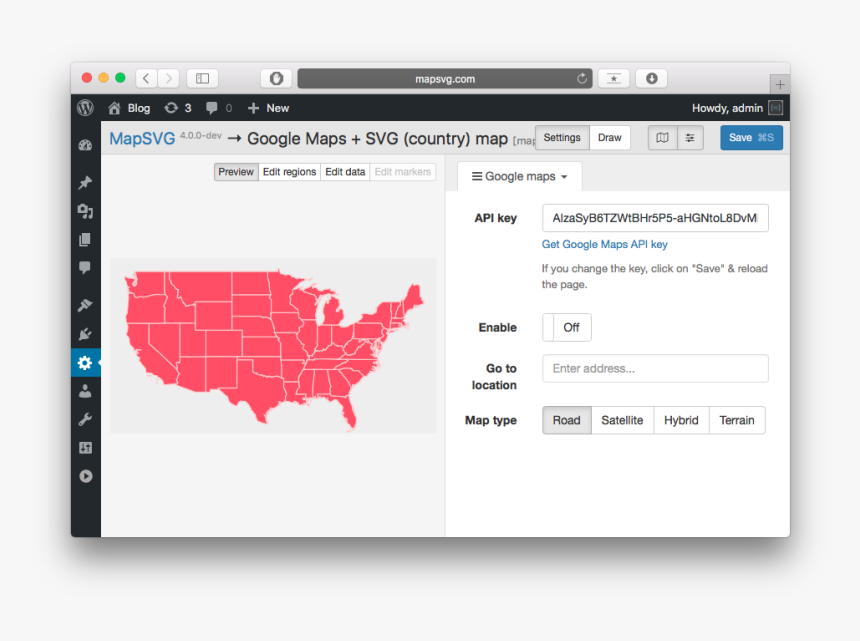This screenshot has height=641, width=860.
Task: Open Posts via the pushpin sidebar icon
Action: click(x=85, y=183)
